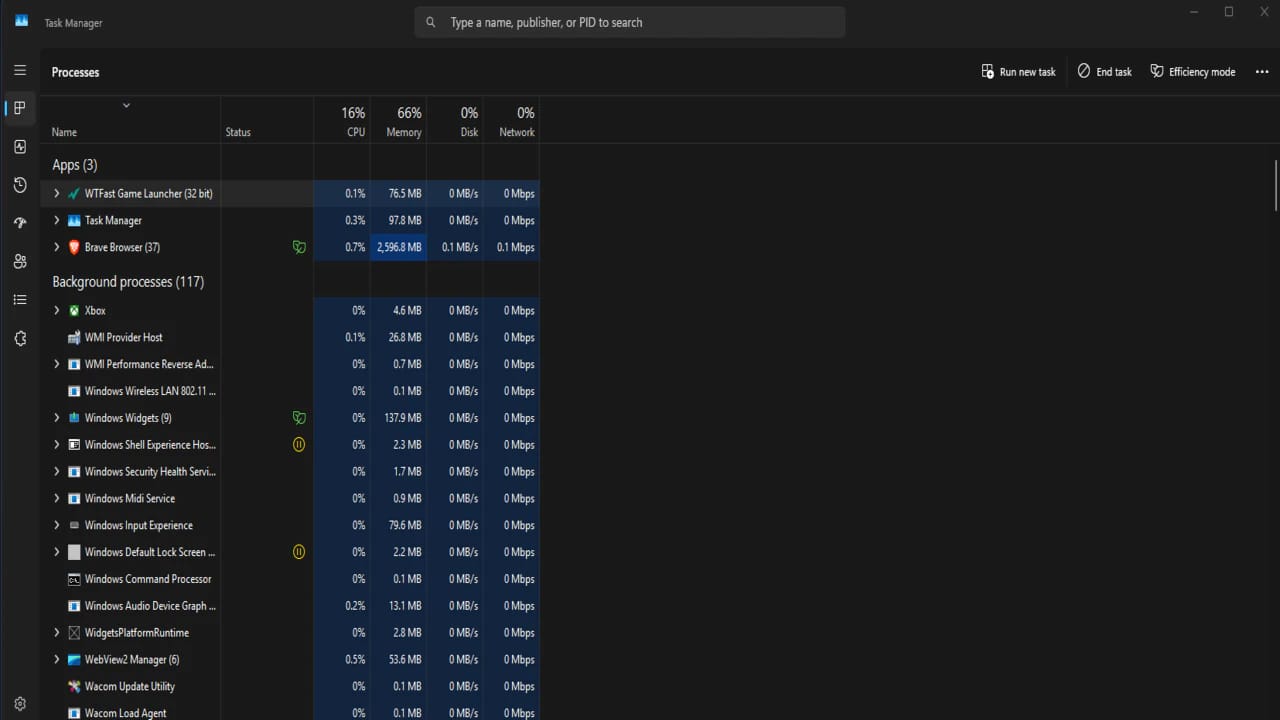Expand the Brave Browser process group

pos(56,247)
